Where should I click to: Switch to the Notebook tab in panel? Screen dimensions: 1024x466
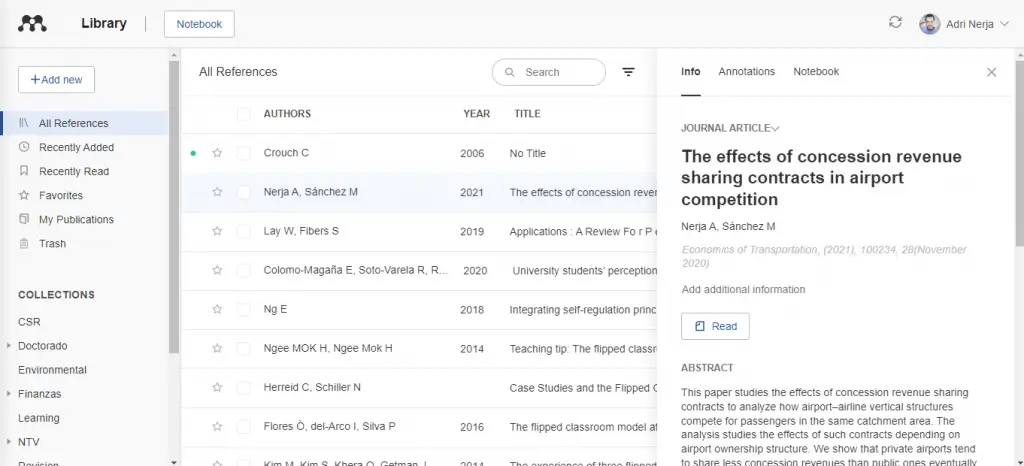(816, 72)
